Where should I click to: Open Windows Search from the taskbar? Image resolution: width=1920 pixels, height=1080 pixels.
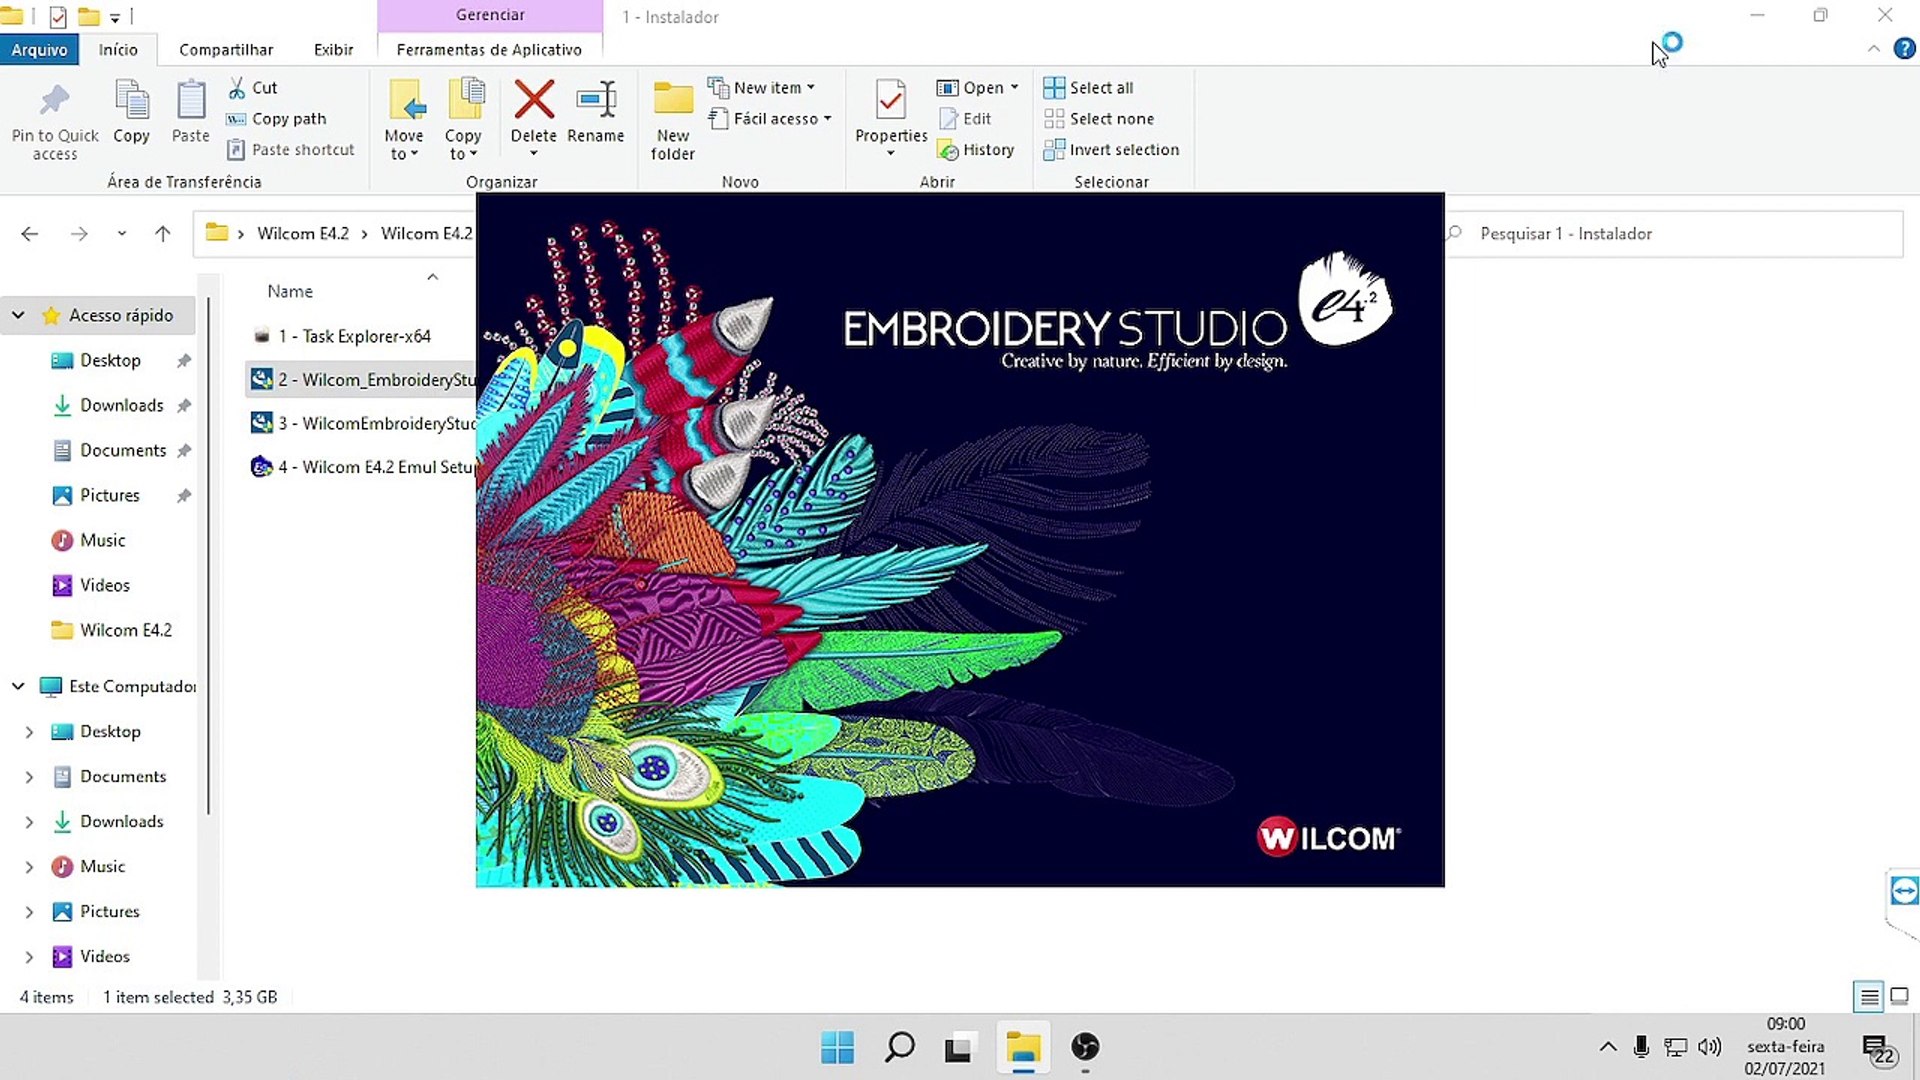tap(899, 1047)
